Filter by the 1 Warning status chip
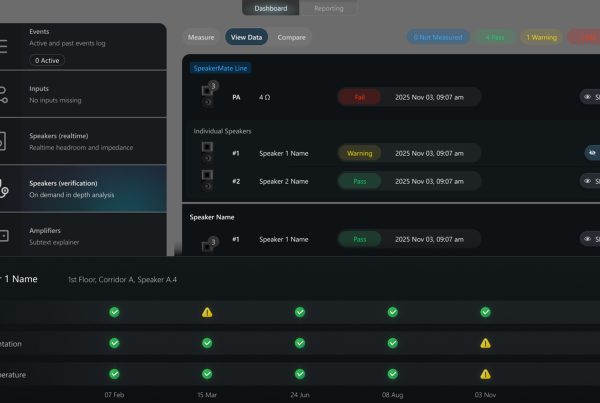Screen dimensions: 600x403 (540, 37)
